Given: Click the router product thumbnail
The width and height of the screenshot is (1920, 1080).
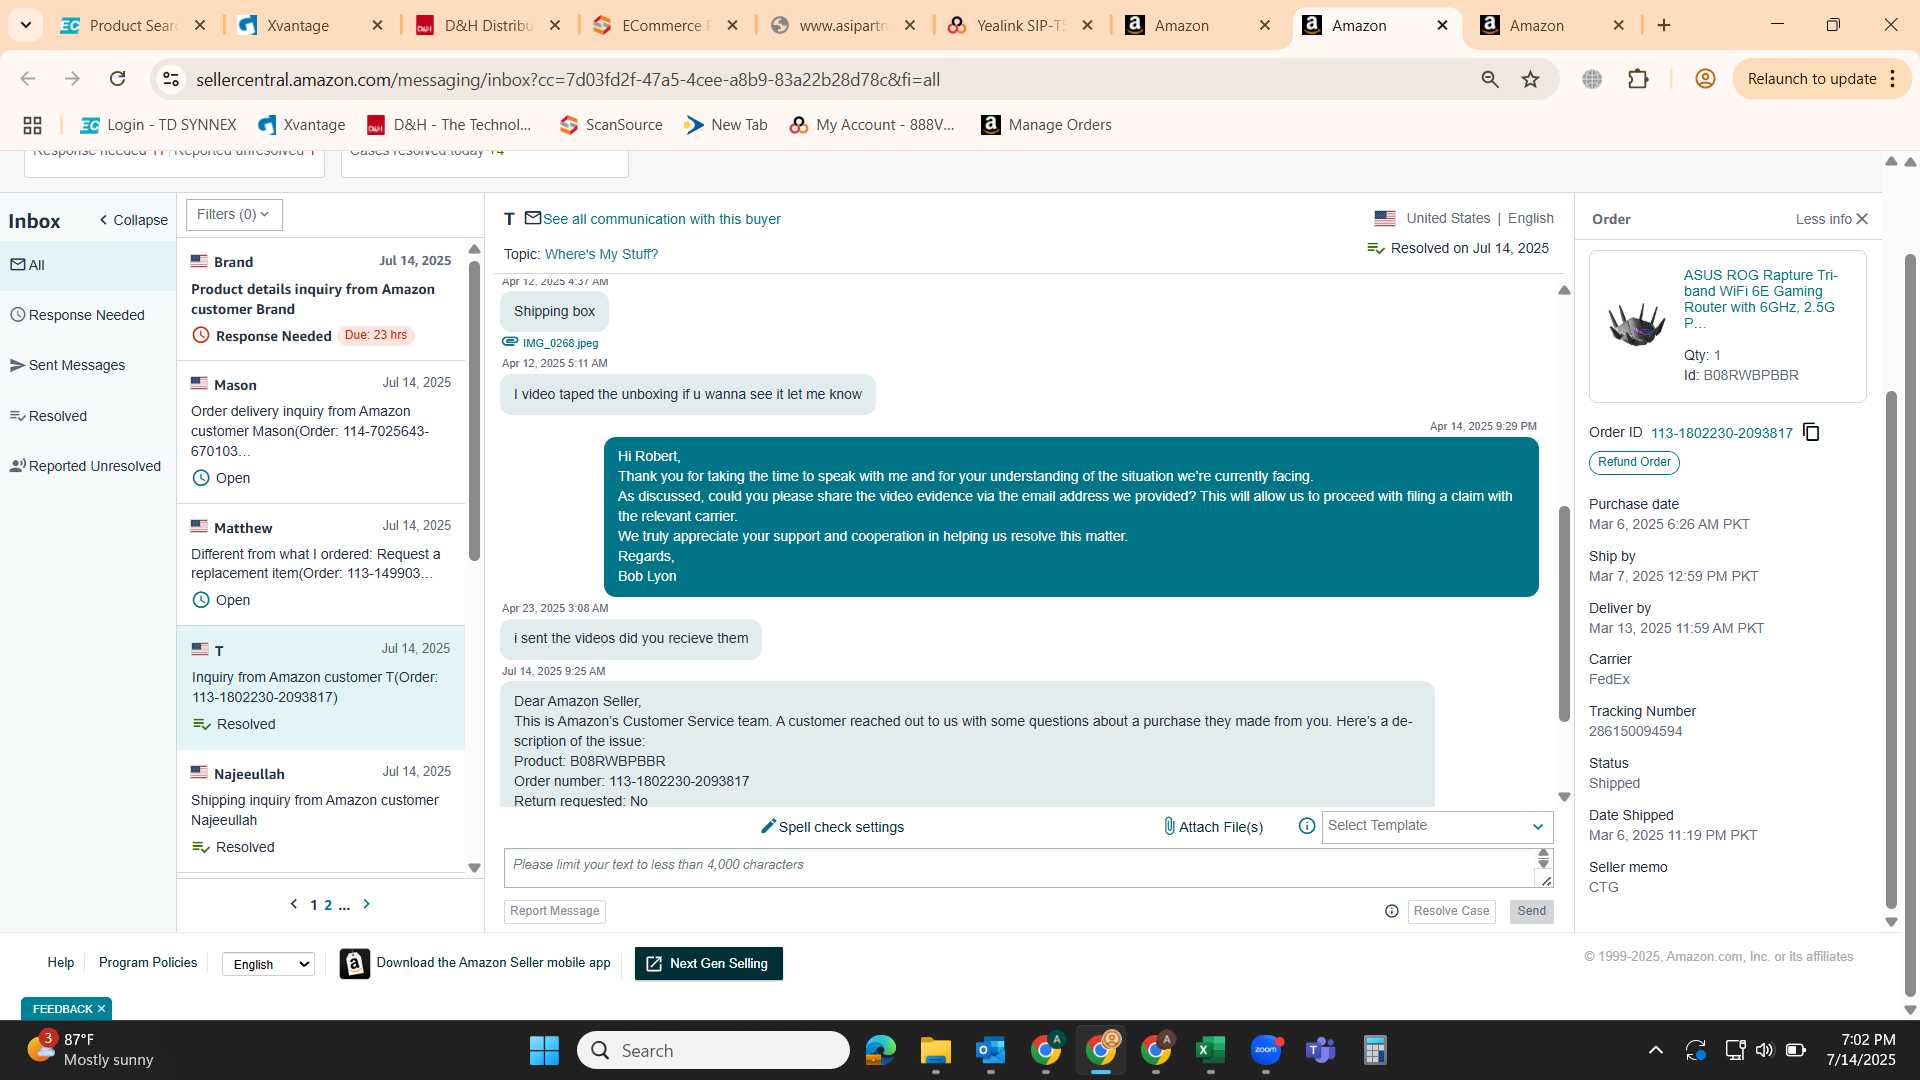Looking at the screenshot, I should pyautogui.click(x=1636, y=324).
